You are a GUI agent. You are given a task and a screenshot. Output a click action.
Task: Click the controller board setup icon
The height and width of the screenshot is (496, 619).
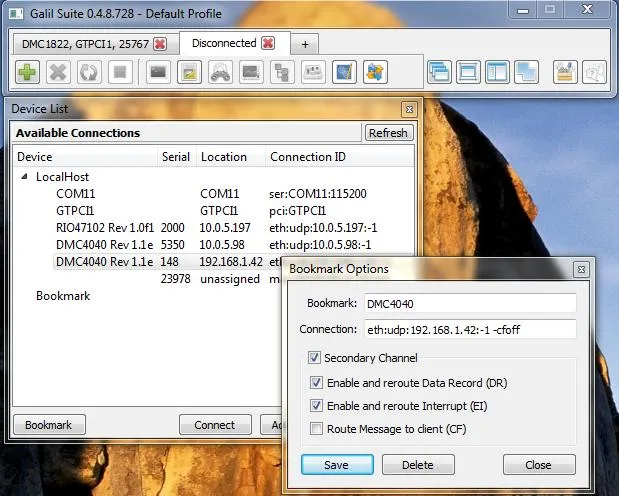click(313, 72)
